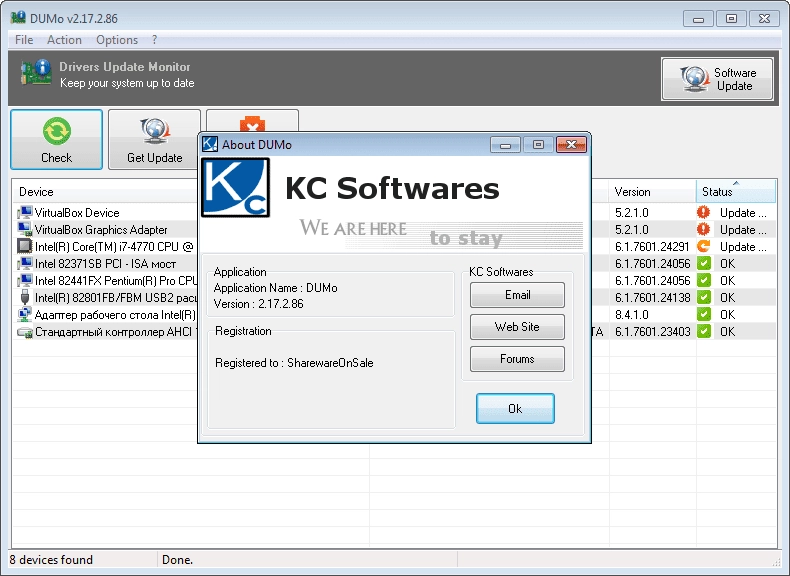The width and height of the screenshot is (790, 576).
Task: Click 'Registered to : SharewareOnSale' text
Action: [294, 363]
